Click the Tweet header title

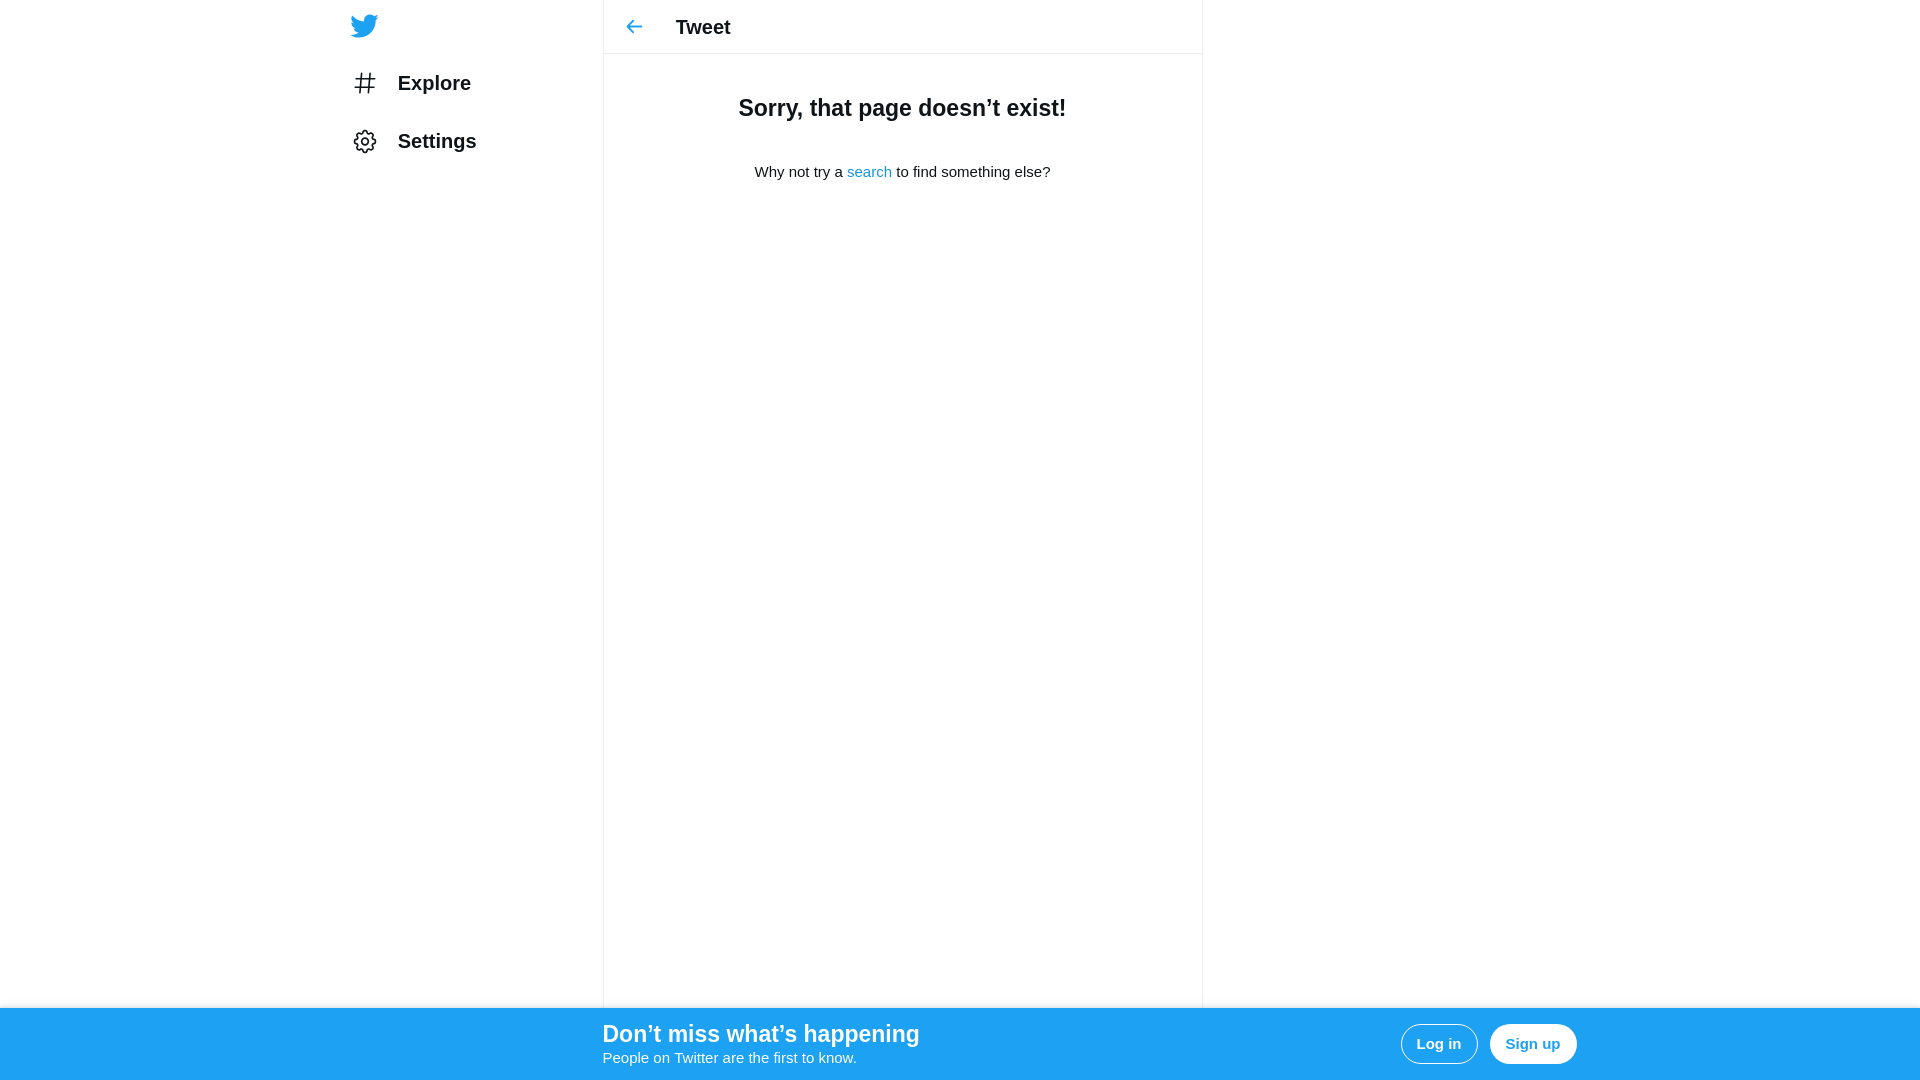(703, 27)
